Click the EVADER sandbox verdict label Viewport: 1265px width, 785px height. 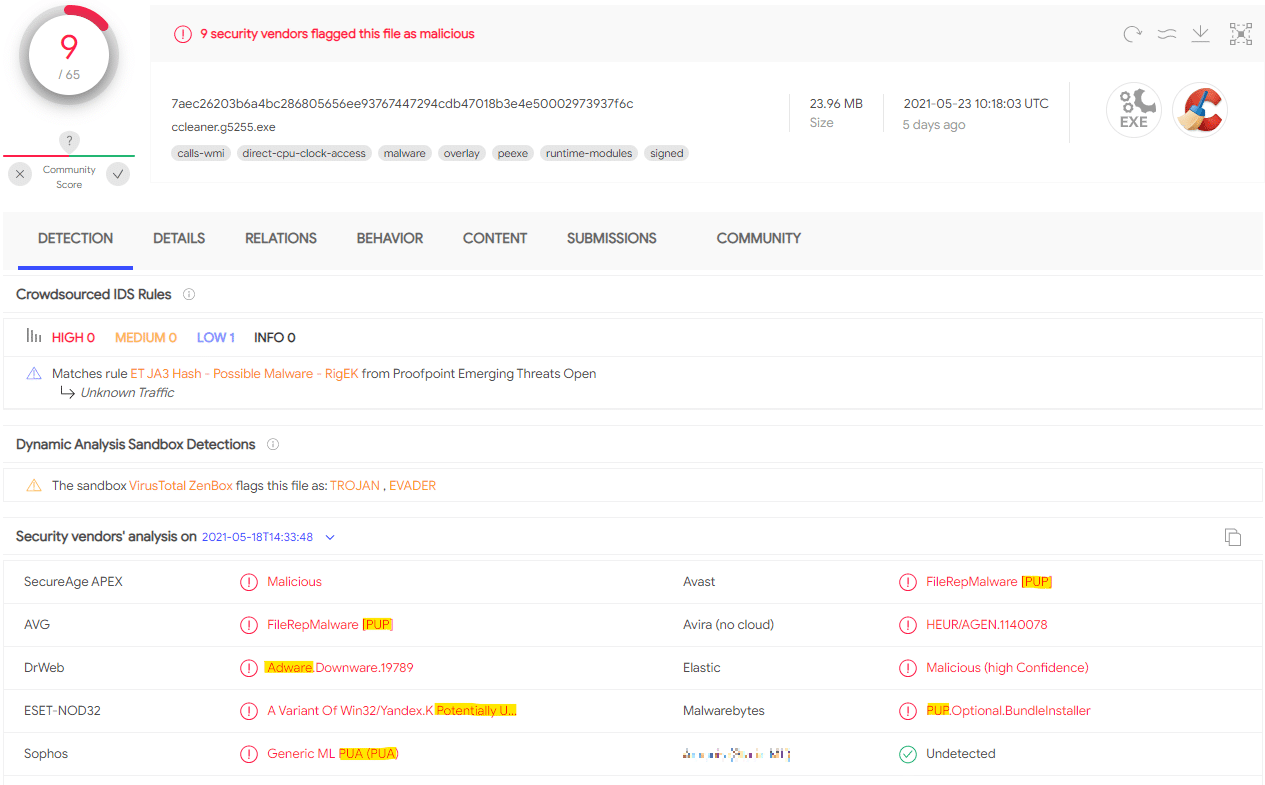point(412,486)
